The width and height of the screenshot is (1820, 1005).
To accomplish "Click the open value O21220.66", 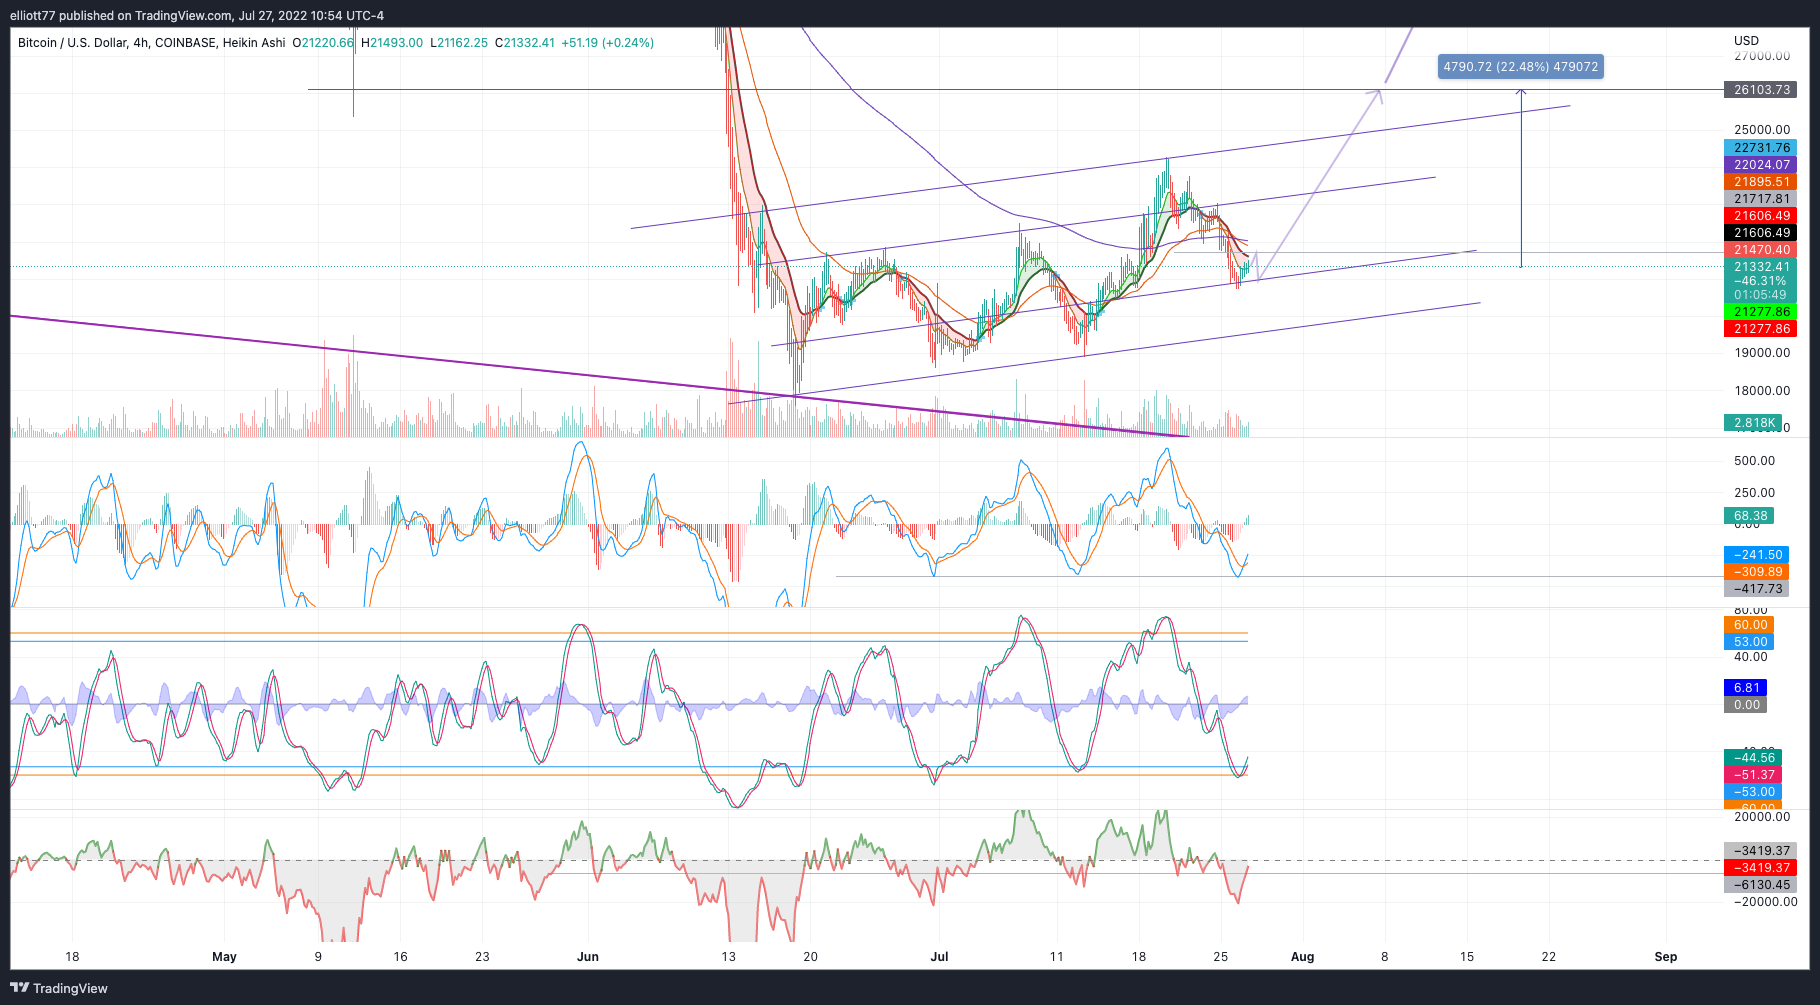I will (x=323, y=43).
